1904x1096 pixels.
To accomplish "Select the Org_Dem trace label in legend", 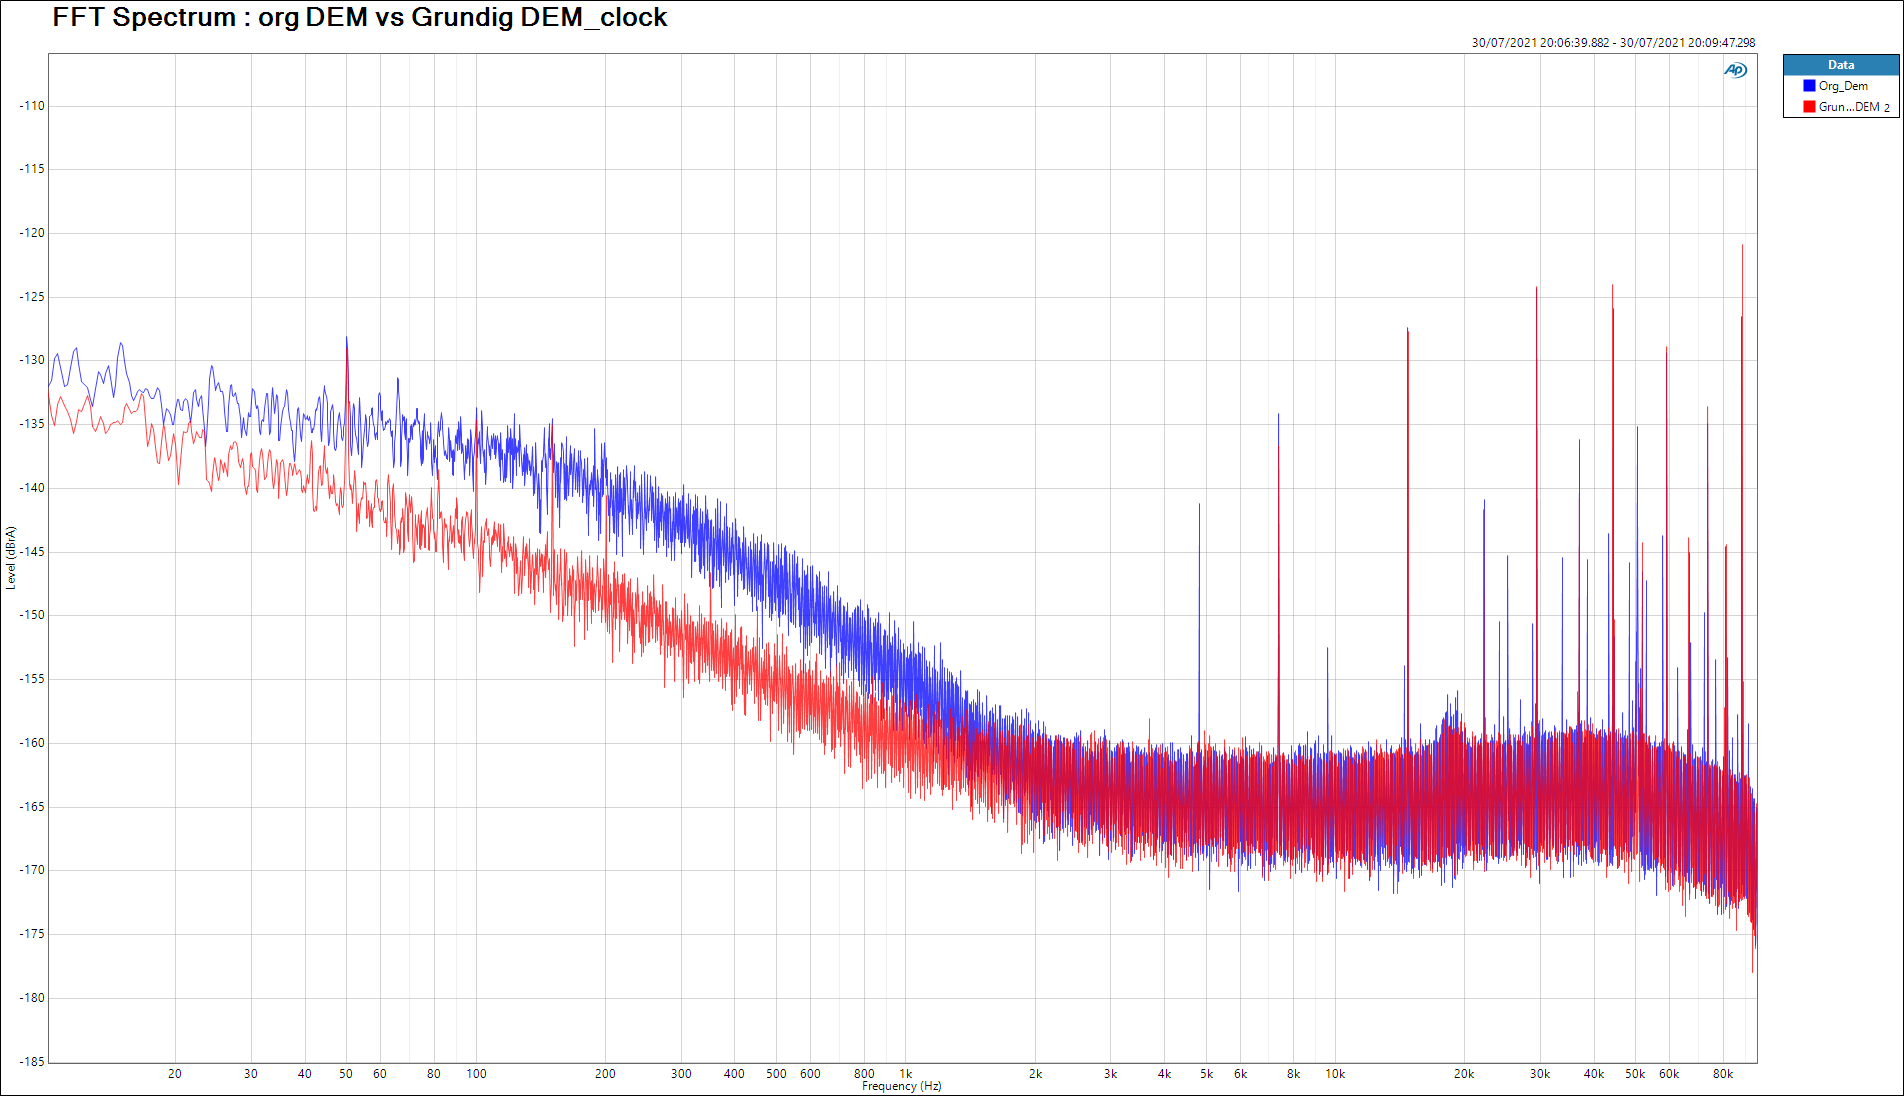I will pos(1843,86).
